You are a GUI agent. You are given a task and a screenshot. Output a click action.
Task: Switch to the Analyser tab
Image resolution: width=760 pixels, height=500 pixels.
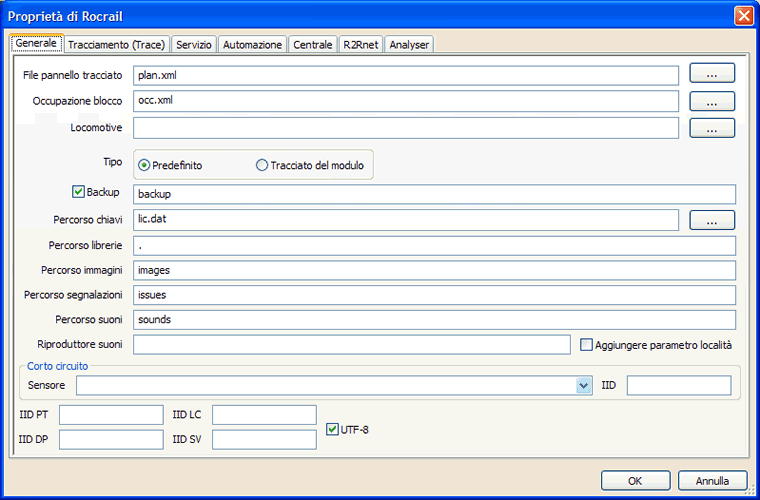(x=408, y=45)
